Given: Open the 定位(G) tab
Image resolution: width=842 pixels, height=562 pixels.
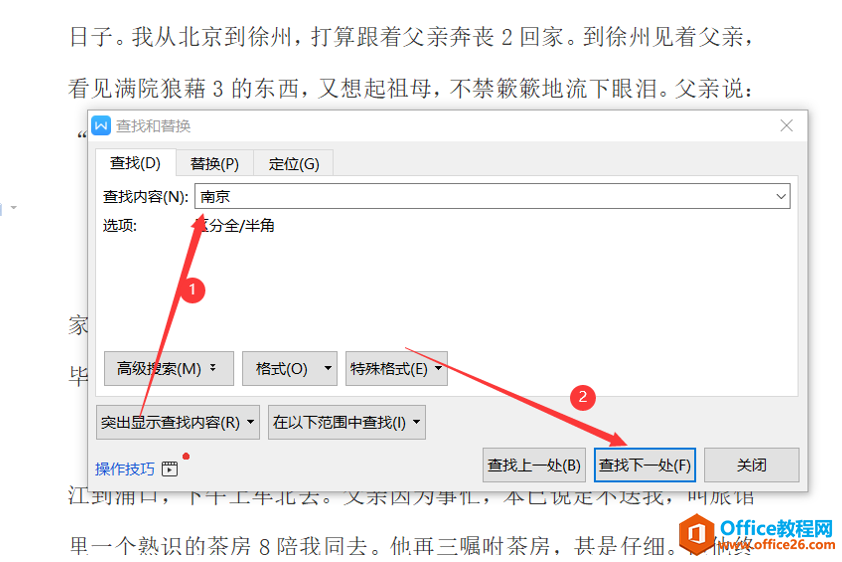Looking at the screenshot, I should pyautogui.click(x=294, y=163).
